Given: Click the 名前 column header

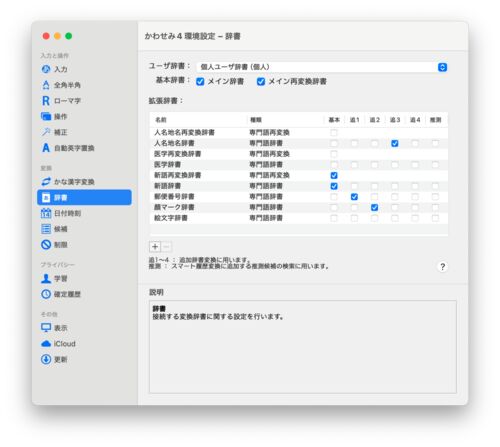Looking at the screenshot, I should [198, 120].
